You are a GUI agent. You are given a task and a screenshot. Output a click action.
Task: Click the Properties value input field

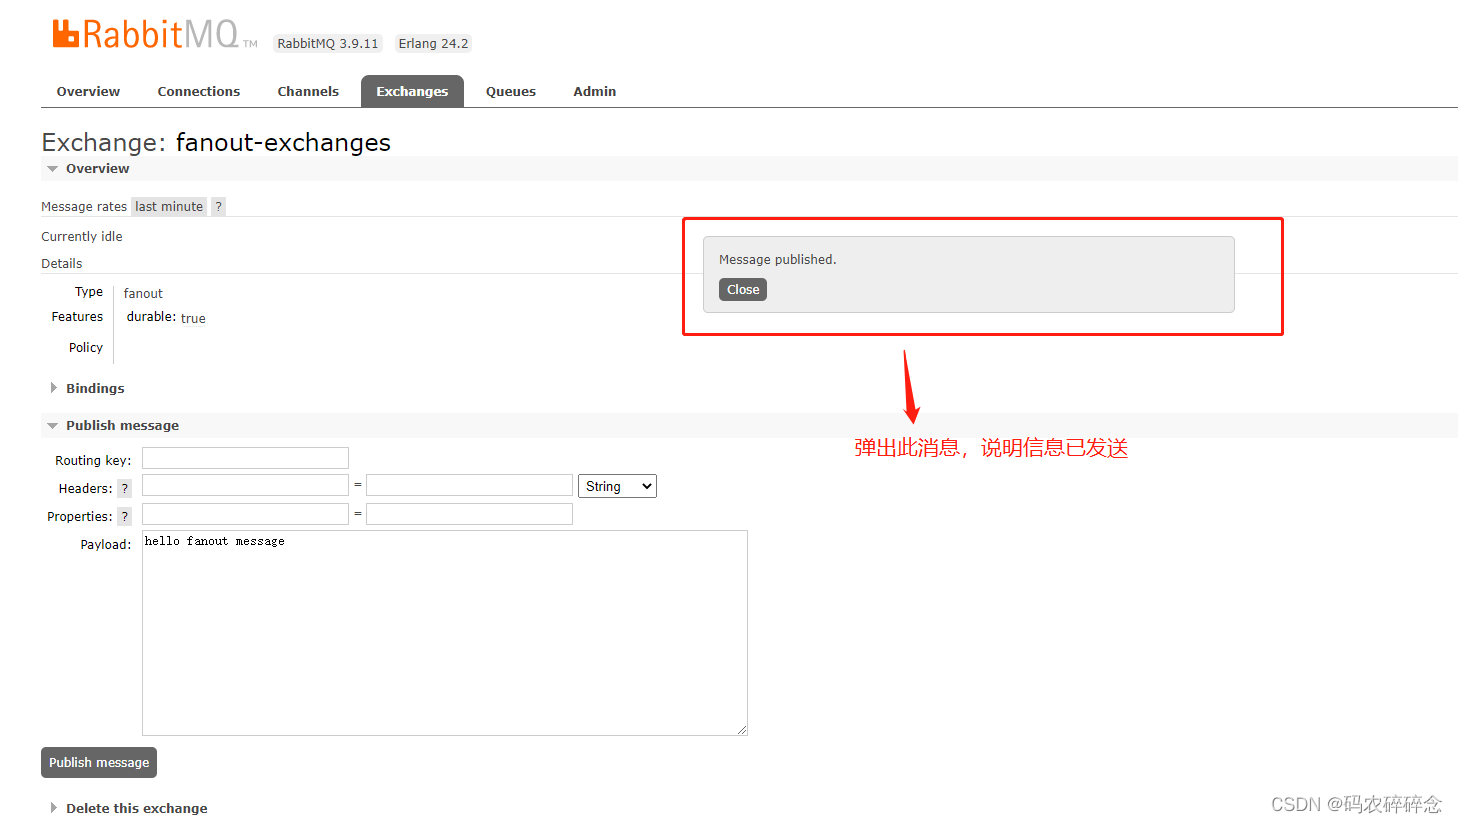point(469,514)
